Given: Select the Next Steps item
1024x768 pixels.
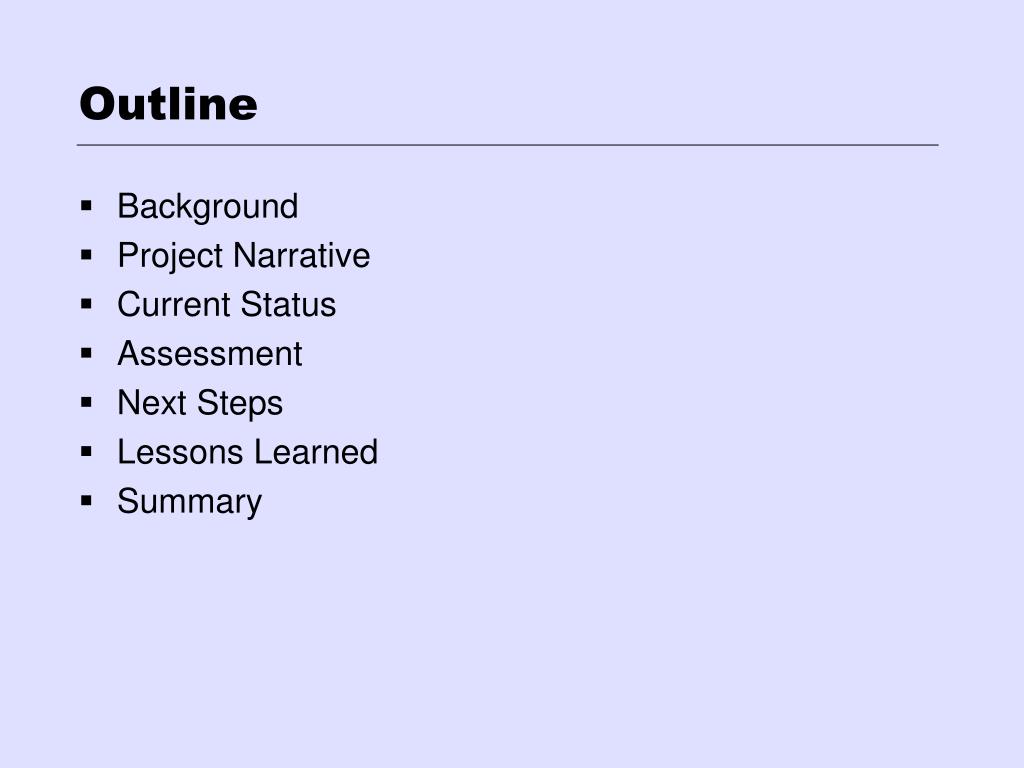Looking at the screenshot, I should [x=200, y=404].
